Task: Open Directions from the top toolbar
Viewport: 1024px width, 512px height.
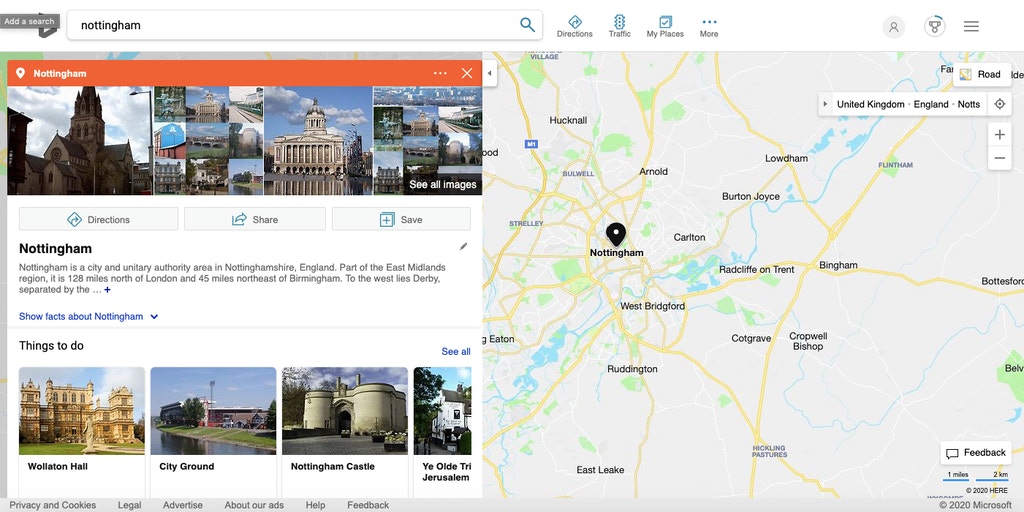Action: click(574, 26)
